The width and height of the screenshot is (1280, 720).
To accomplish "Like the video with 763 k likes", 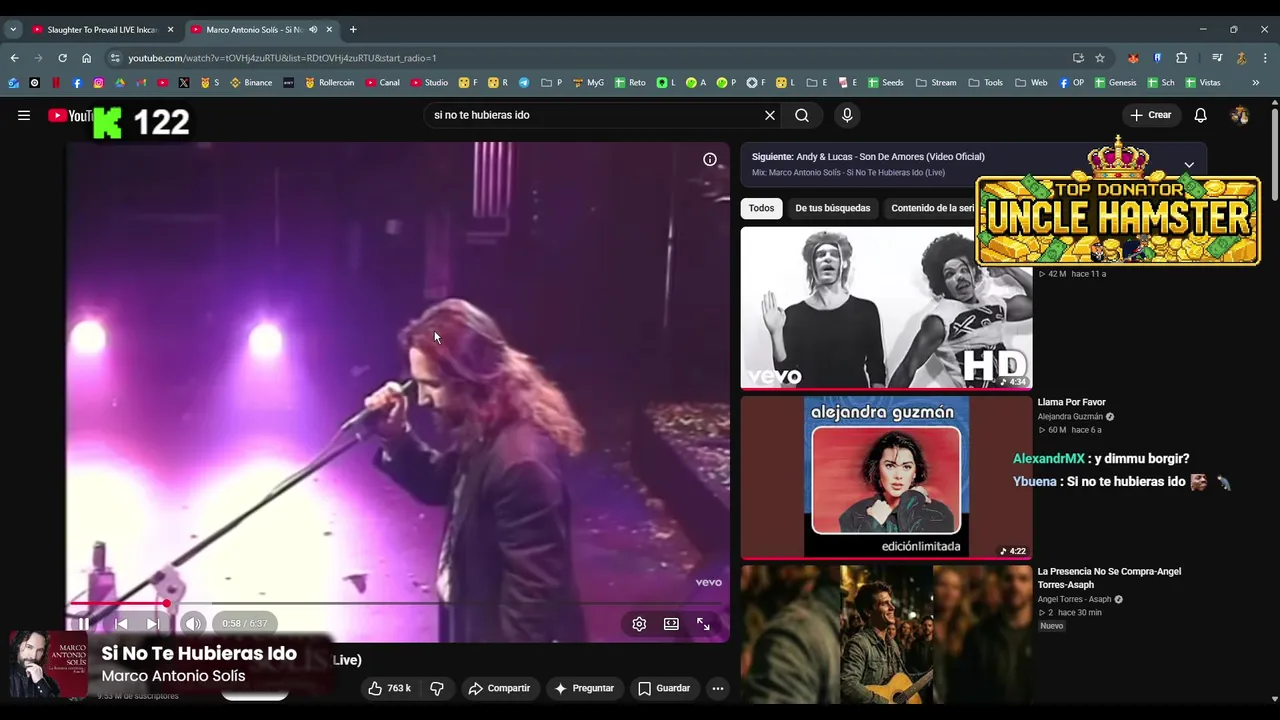I will pyautogui.click(x=390, y=688).
